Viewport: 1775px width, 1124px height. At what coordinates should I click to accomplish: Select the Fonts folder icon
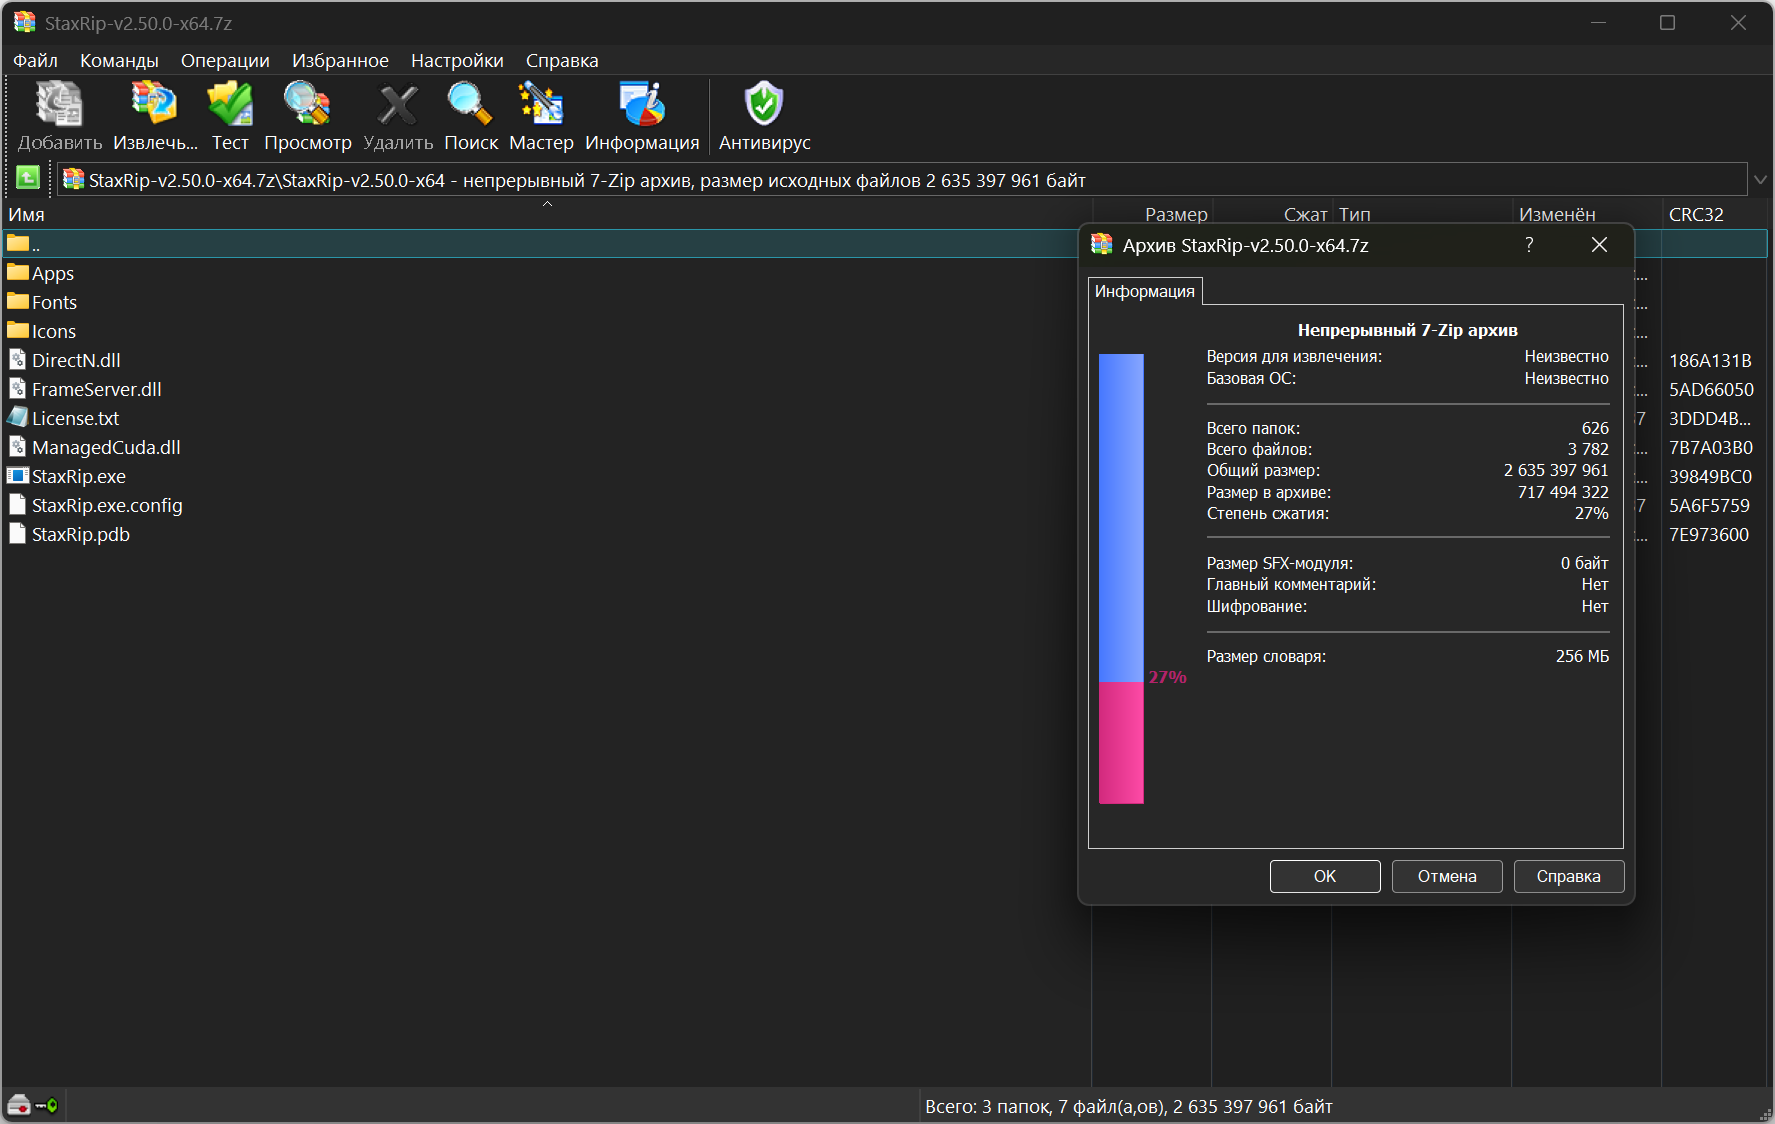tap(18, 301)
